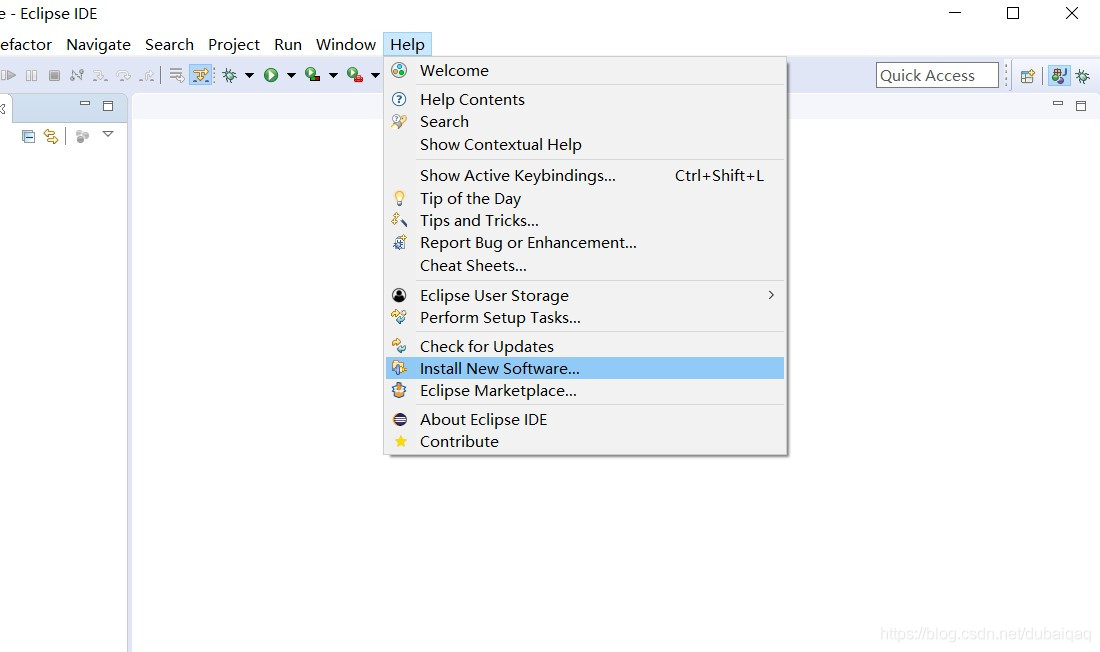Open the left view's View Menu triangle
This screenshot has height=652, width=1100.
[108, 133]
